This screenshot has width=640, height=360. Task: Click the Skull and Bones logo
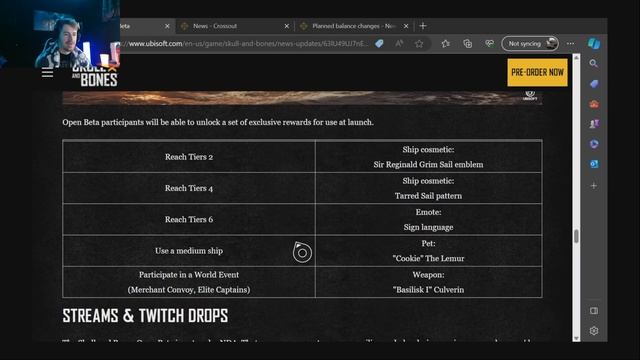pos(95,76)
